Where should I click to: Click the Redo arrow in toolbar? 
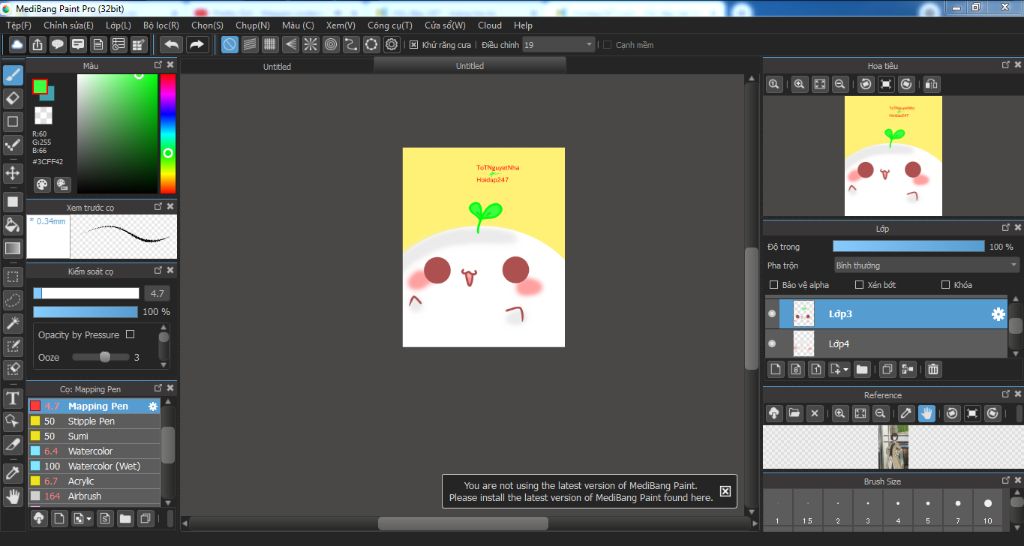pos(196,44)
